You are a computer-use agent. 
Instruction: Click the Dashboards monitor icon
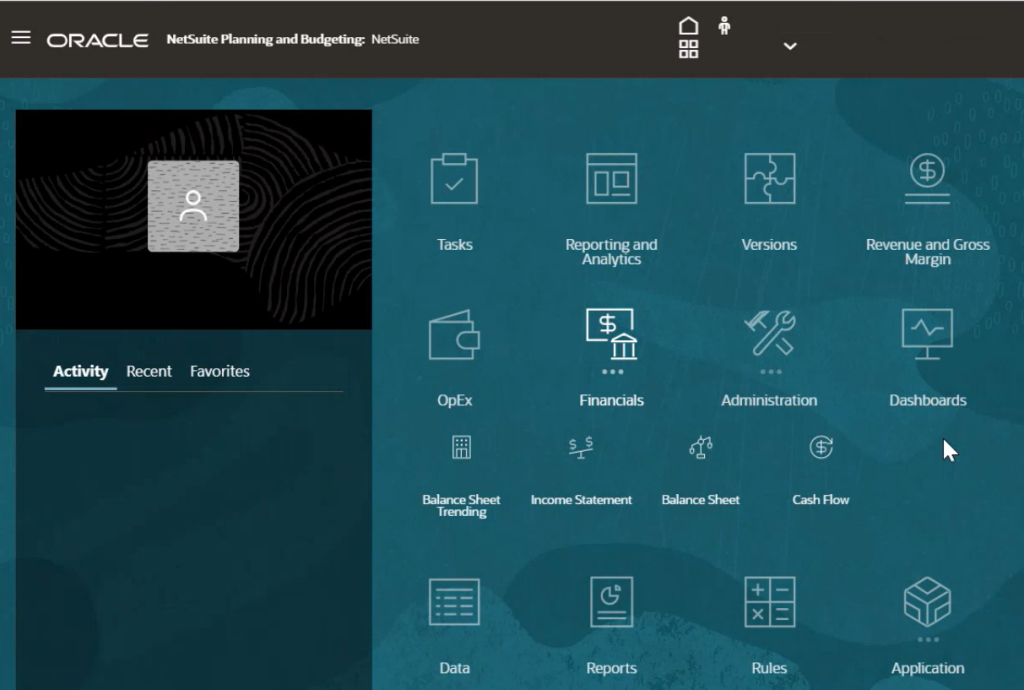click(x=927, y=335)
